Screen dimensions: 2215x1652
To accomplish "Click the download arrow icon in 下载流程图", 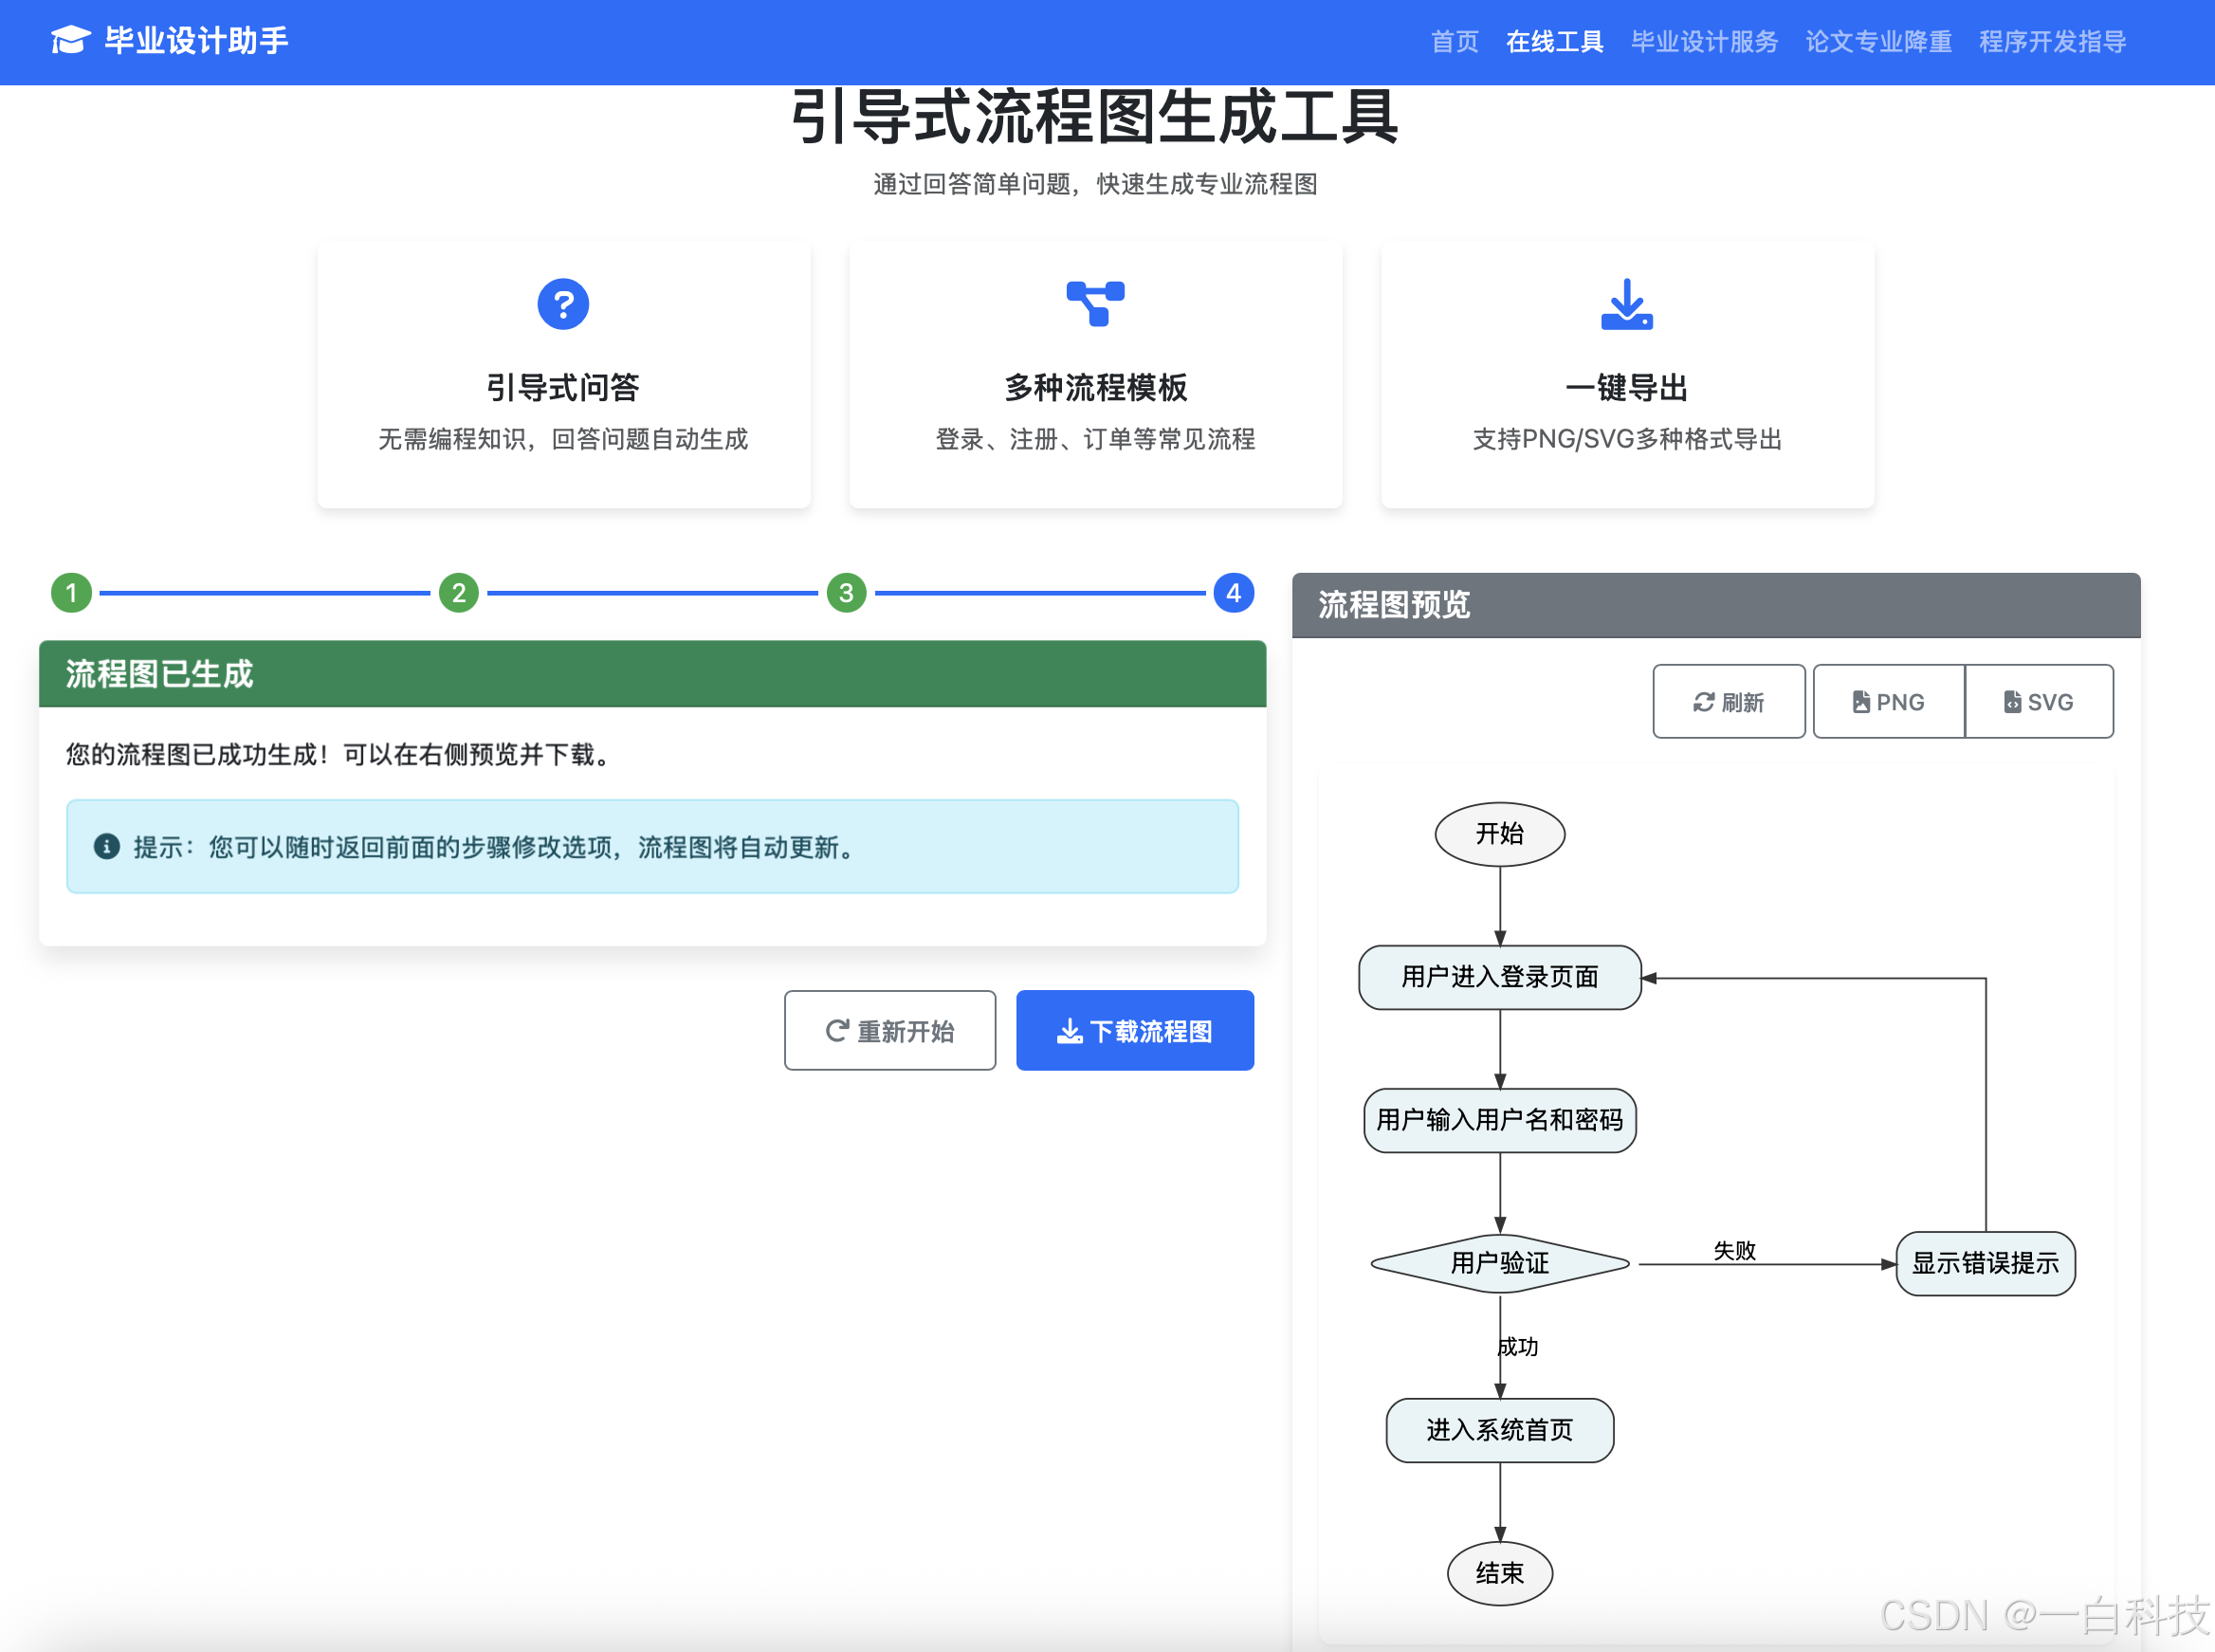I will pos(1069,1030).
